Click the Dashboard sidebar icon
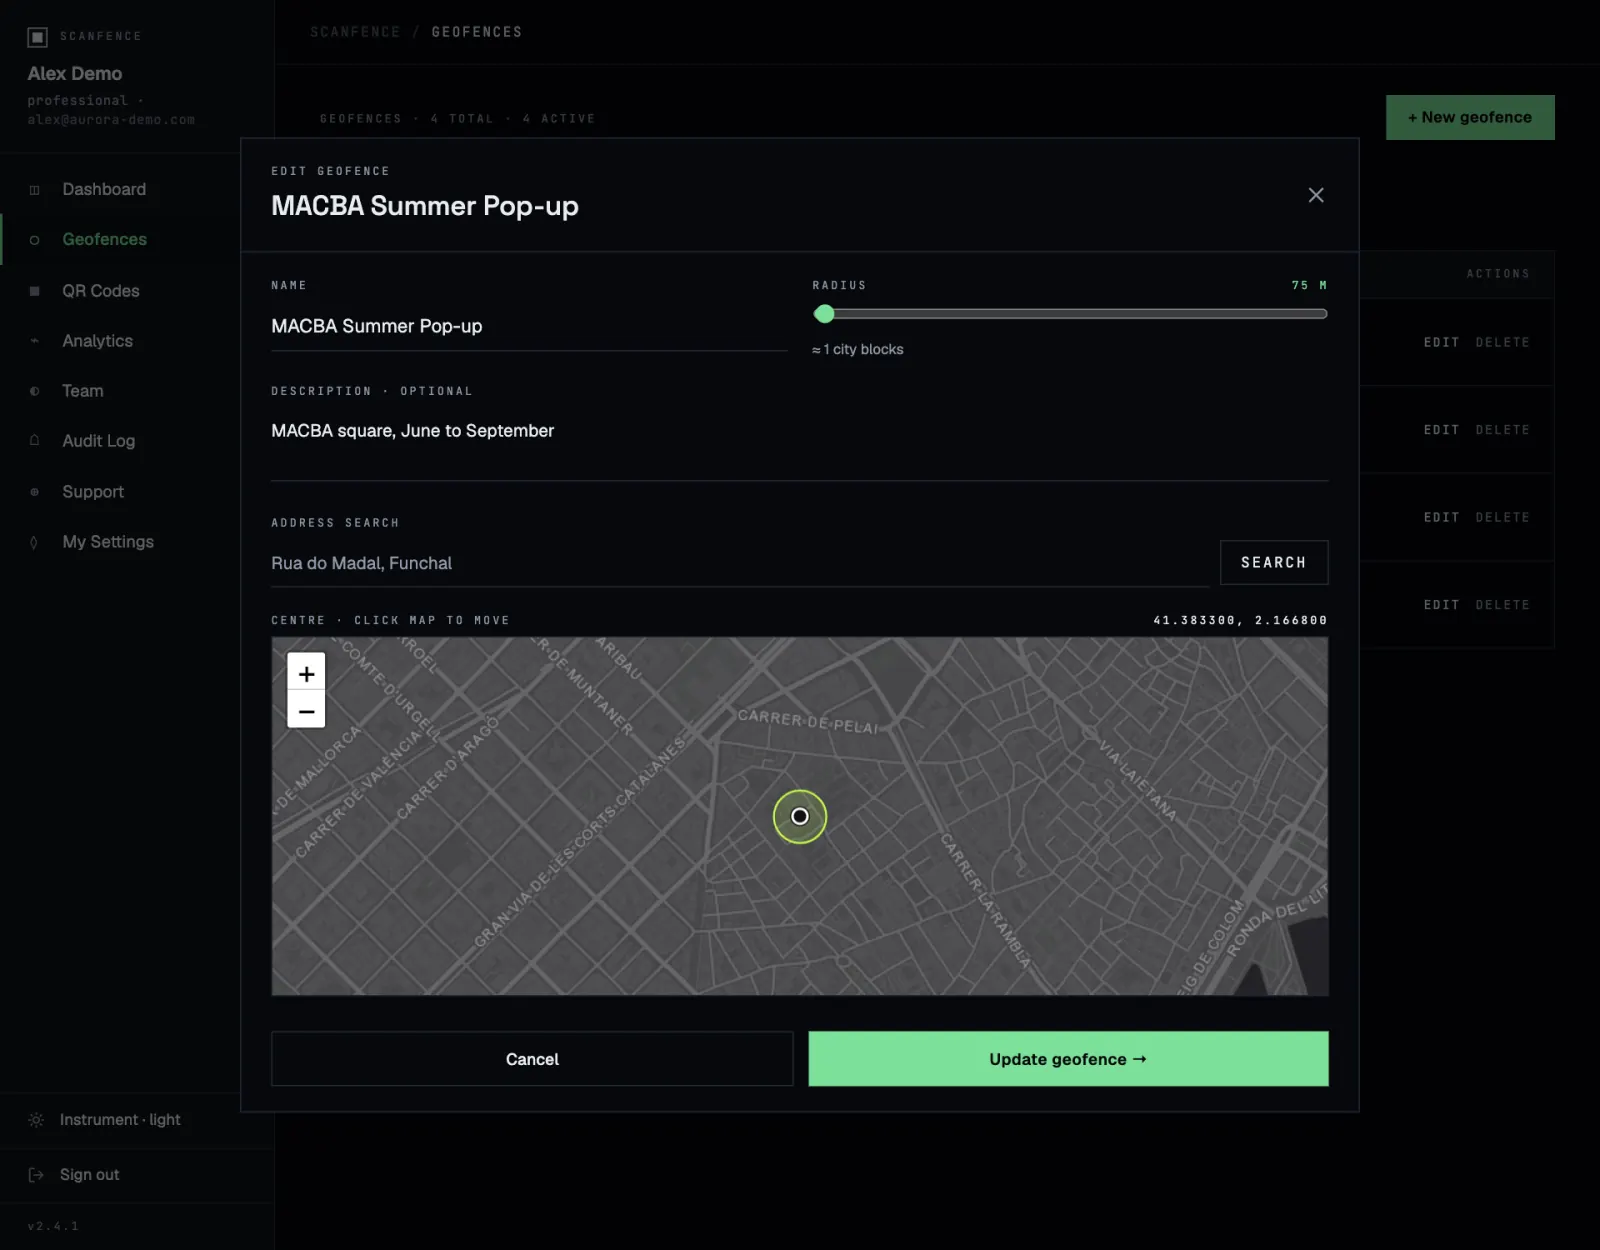Image resolution: width=1600 pixels, height=1250 pixels. point(35,190)
